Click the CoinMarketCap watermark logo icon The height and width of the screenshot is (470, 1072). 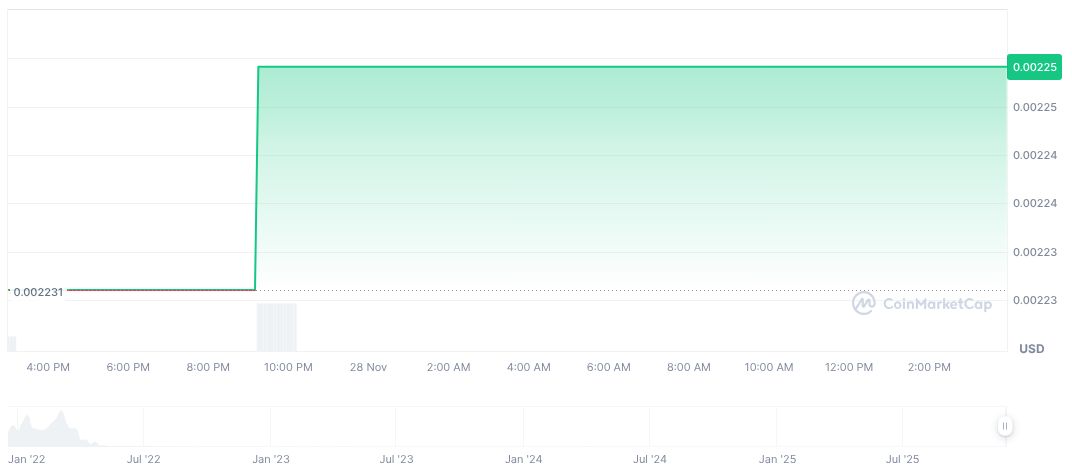pos(864,303)
